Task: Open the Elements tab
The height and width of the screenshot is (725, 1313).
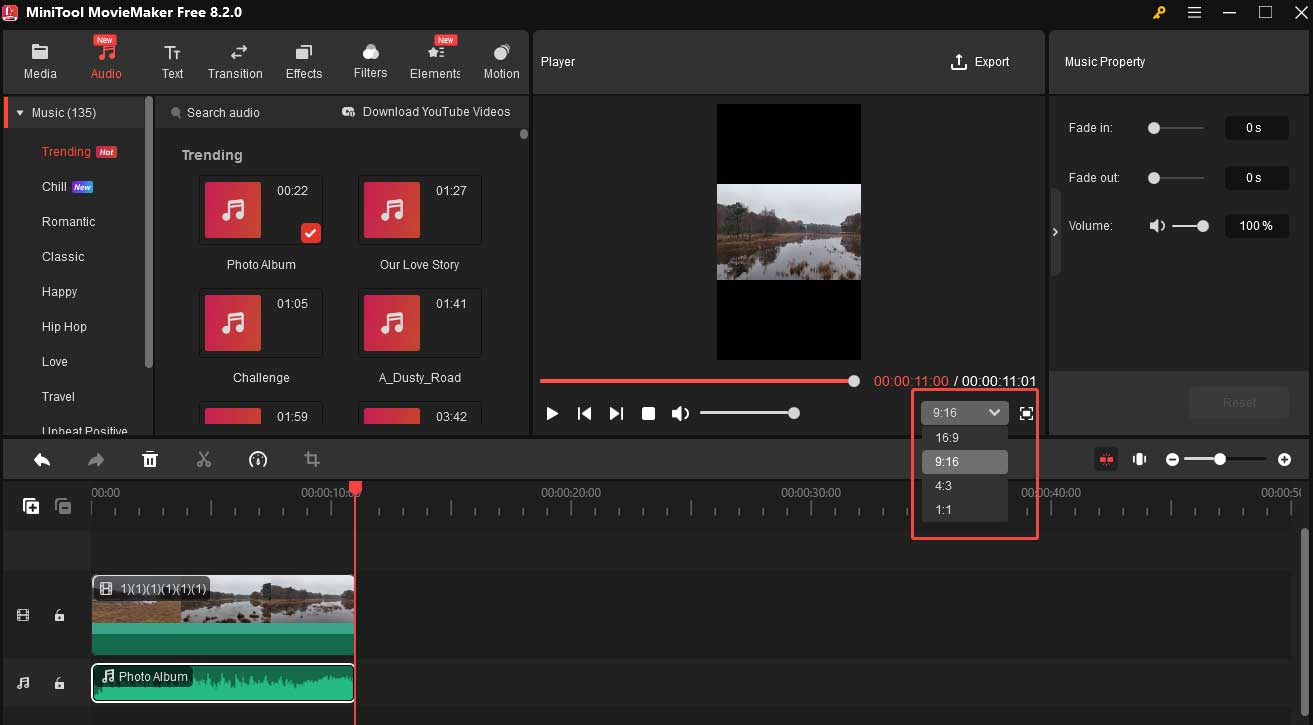Action: [435, 62]
